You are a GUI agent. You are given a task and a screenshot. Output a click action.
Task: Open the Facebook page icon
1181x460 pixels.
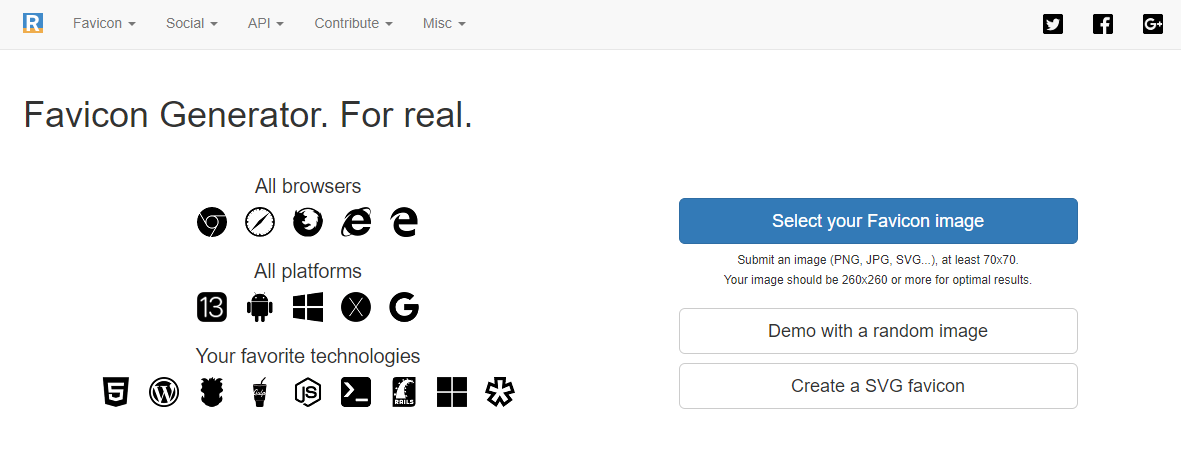coord(1103,24)
